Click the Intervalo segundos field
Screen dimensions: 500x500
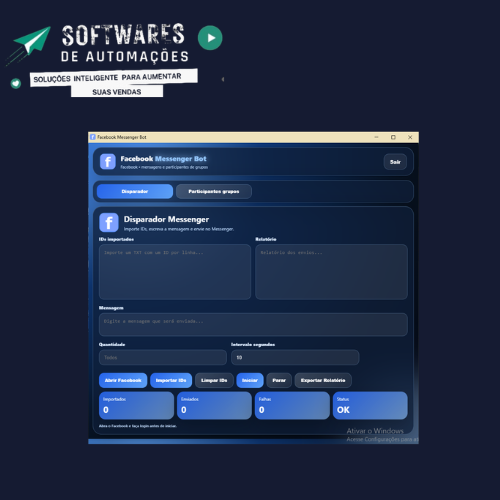(295, 357)
